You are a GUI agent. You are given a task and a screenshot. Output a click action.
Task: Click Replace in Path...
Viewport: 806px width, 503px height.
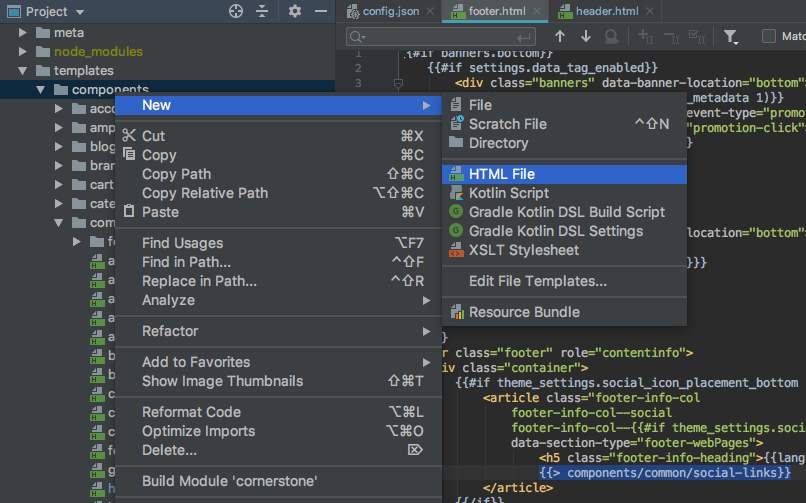(x=278, y=281)
